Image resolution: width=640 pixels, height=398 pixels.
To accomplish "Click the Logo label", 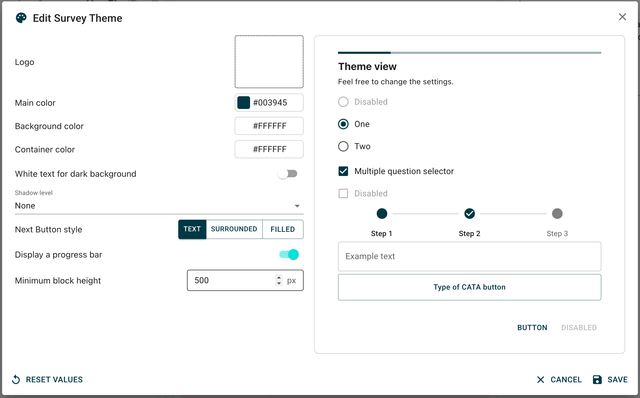I will pyautogui.click(x=24, y=62).
